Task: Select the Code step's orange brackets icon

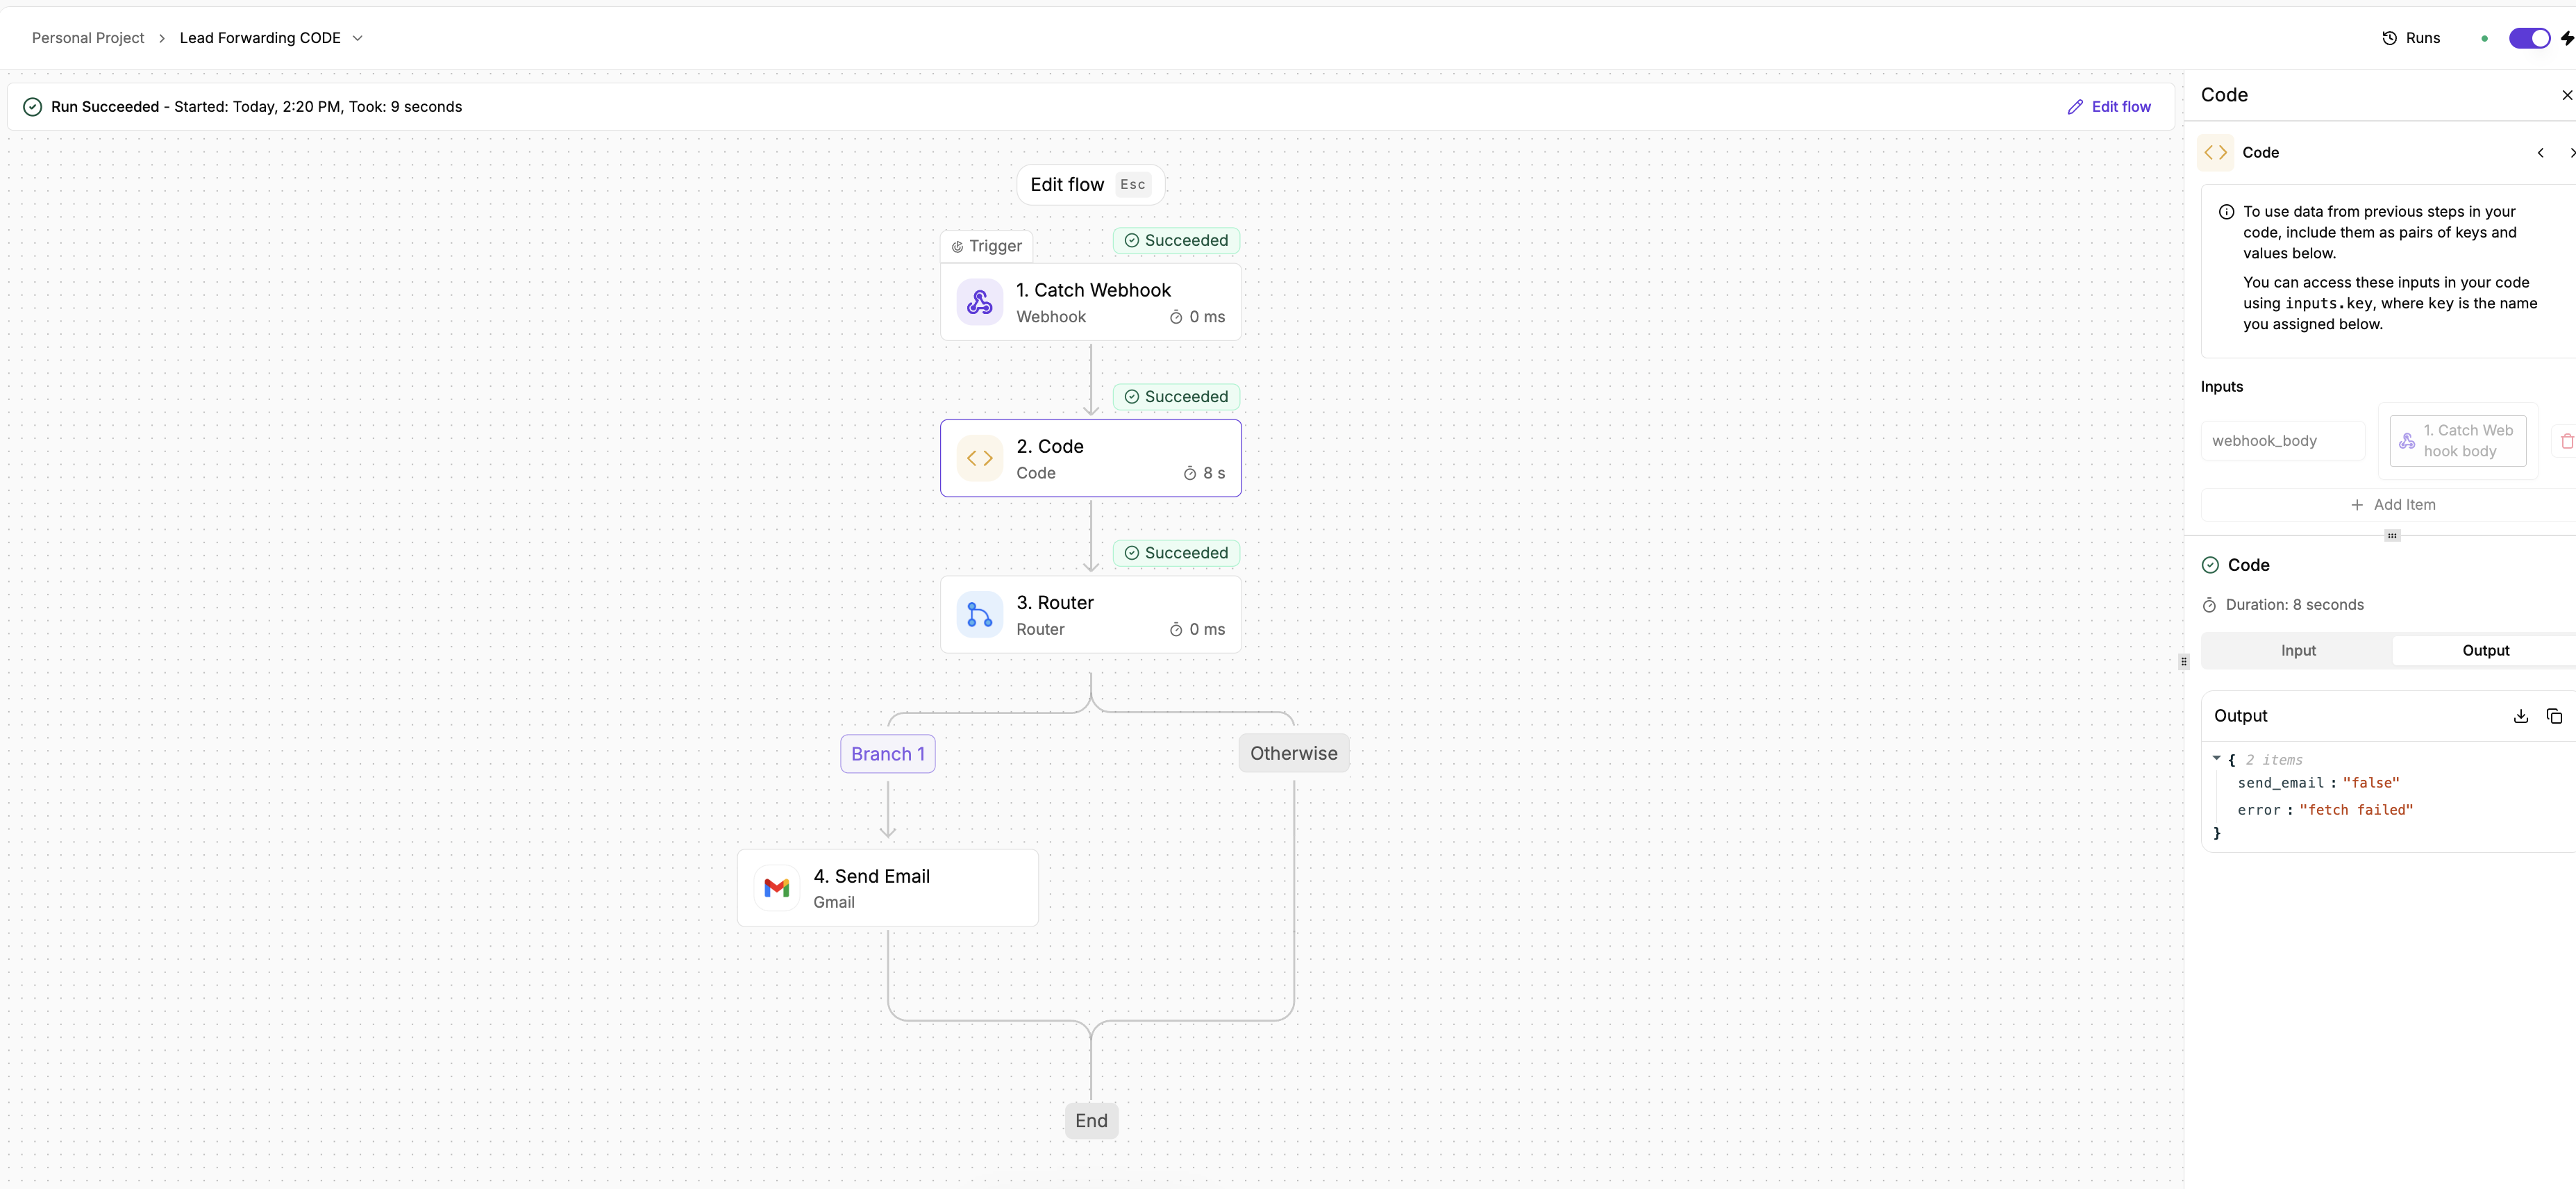Action: coord(979,458)
